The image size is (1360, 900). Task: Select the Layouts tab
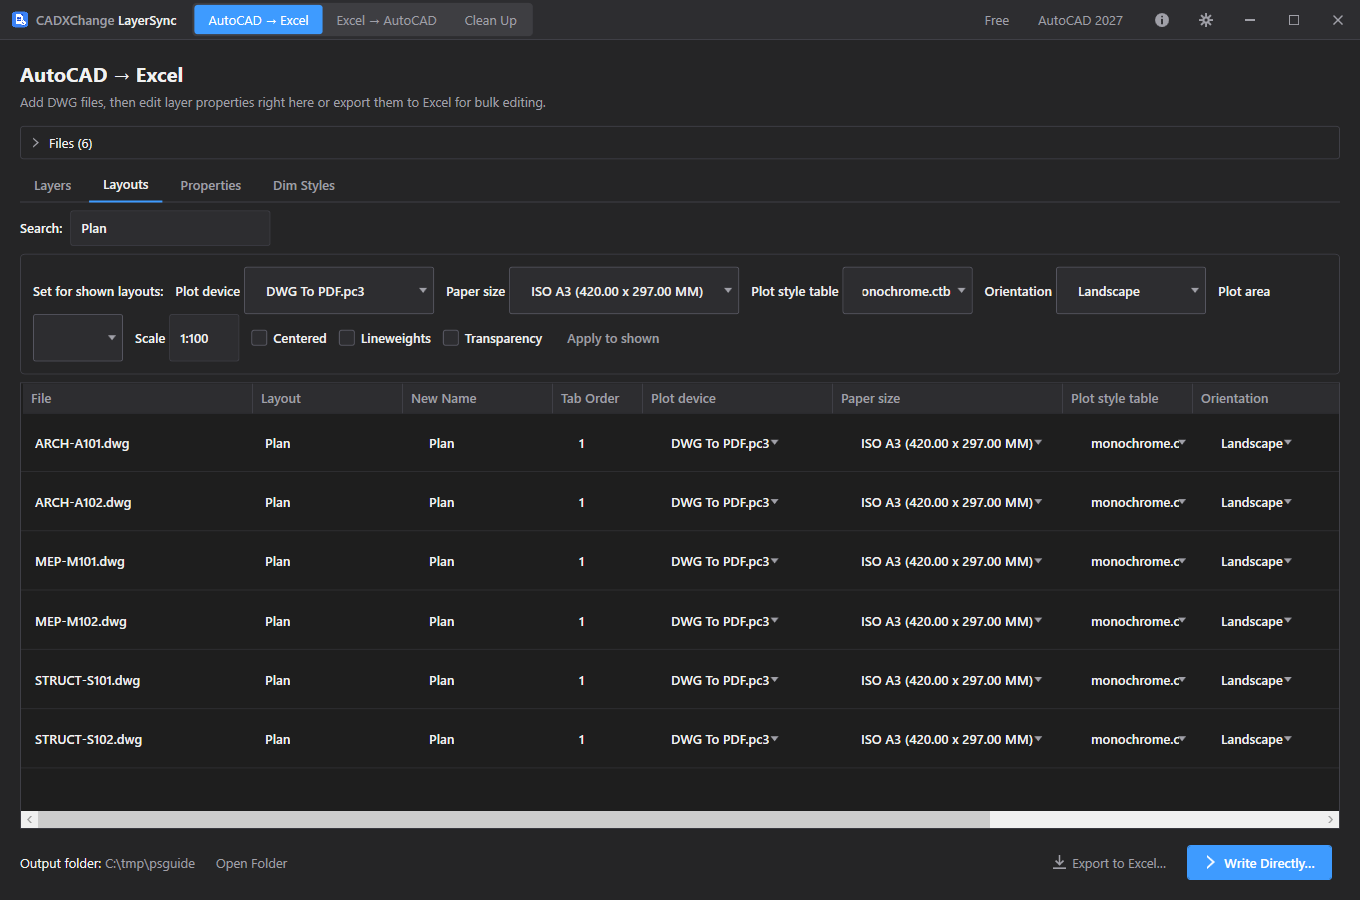[125, 185]
